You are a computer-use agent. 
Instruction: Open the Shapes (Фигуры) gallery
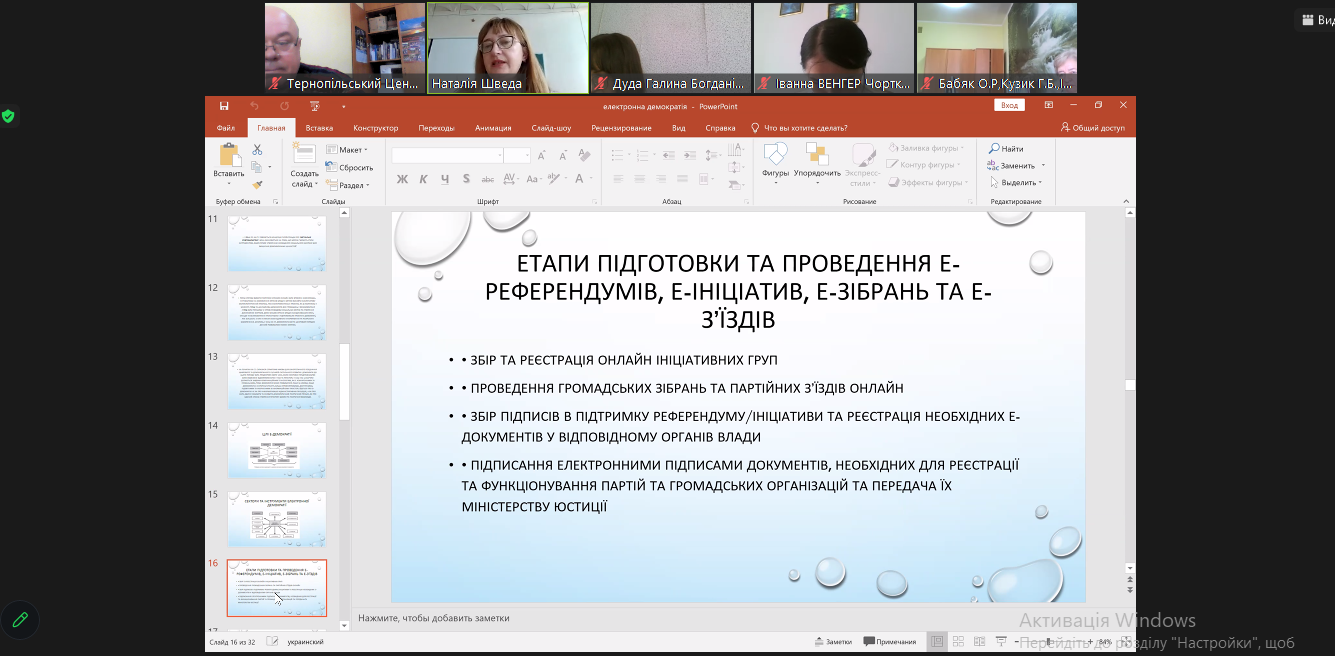click(775, 158)
